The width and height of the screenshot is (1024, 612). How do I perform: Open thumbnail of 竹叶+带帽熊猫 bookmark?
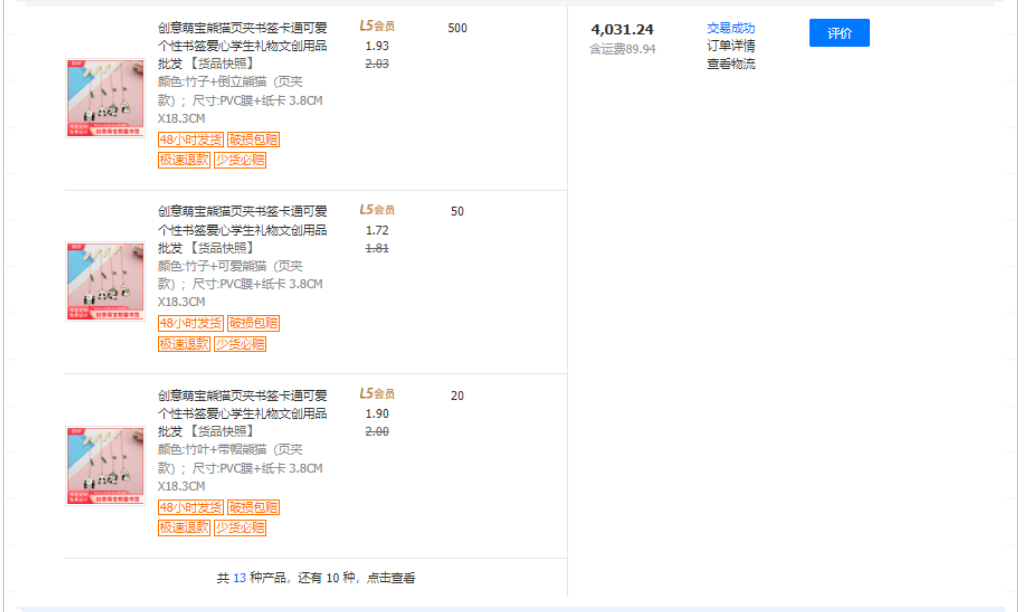pos(105,465)
